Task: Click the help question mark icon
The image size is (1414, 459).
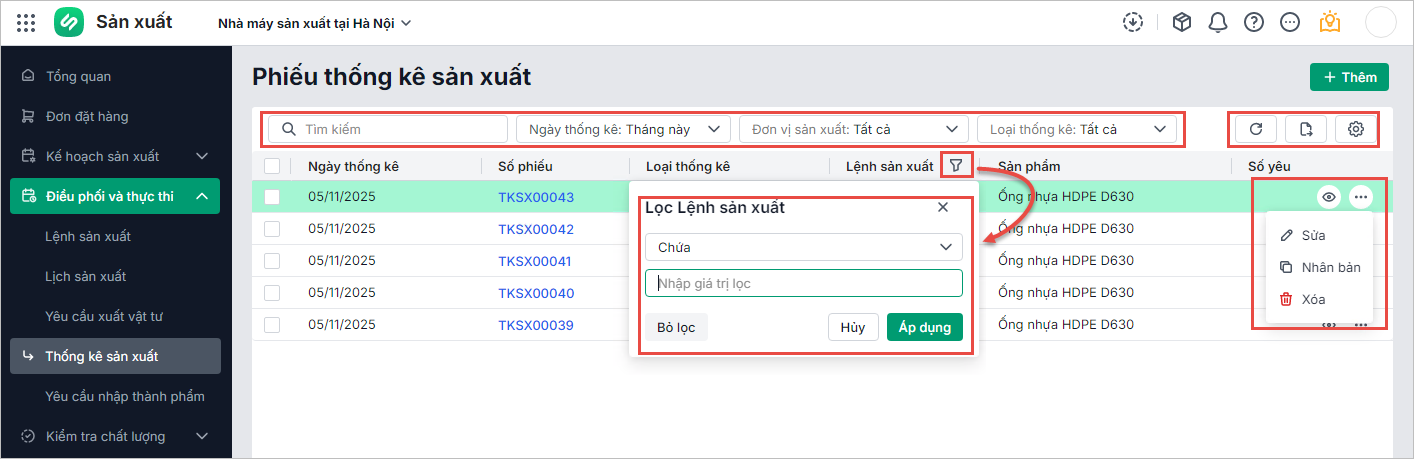Action: click(x=1254, y=22)
